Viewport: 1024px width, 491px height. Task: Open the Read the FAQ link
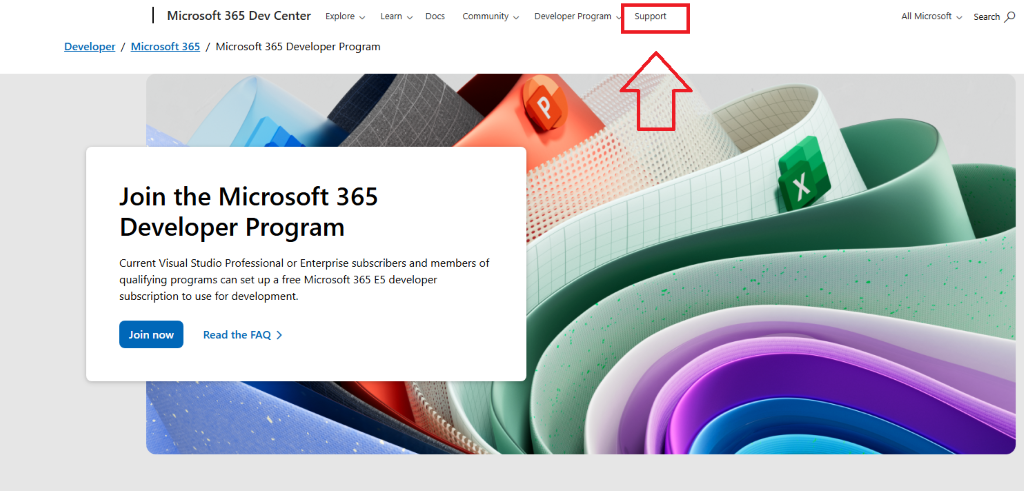pyautogui.click(x=242, y=335)
